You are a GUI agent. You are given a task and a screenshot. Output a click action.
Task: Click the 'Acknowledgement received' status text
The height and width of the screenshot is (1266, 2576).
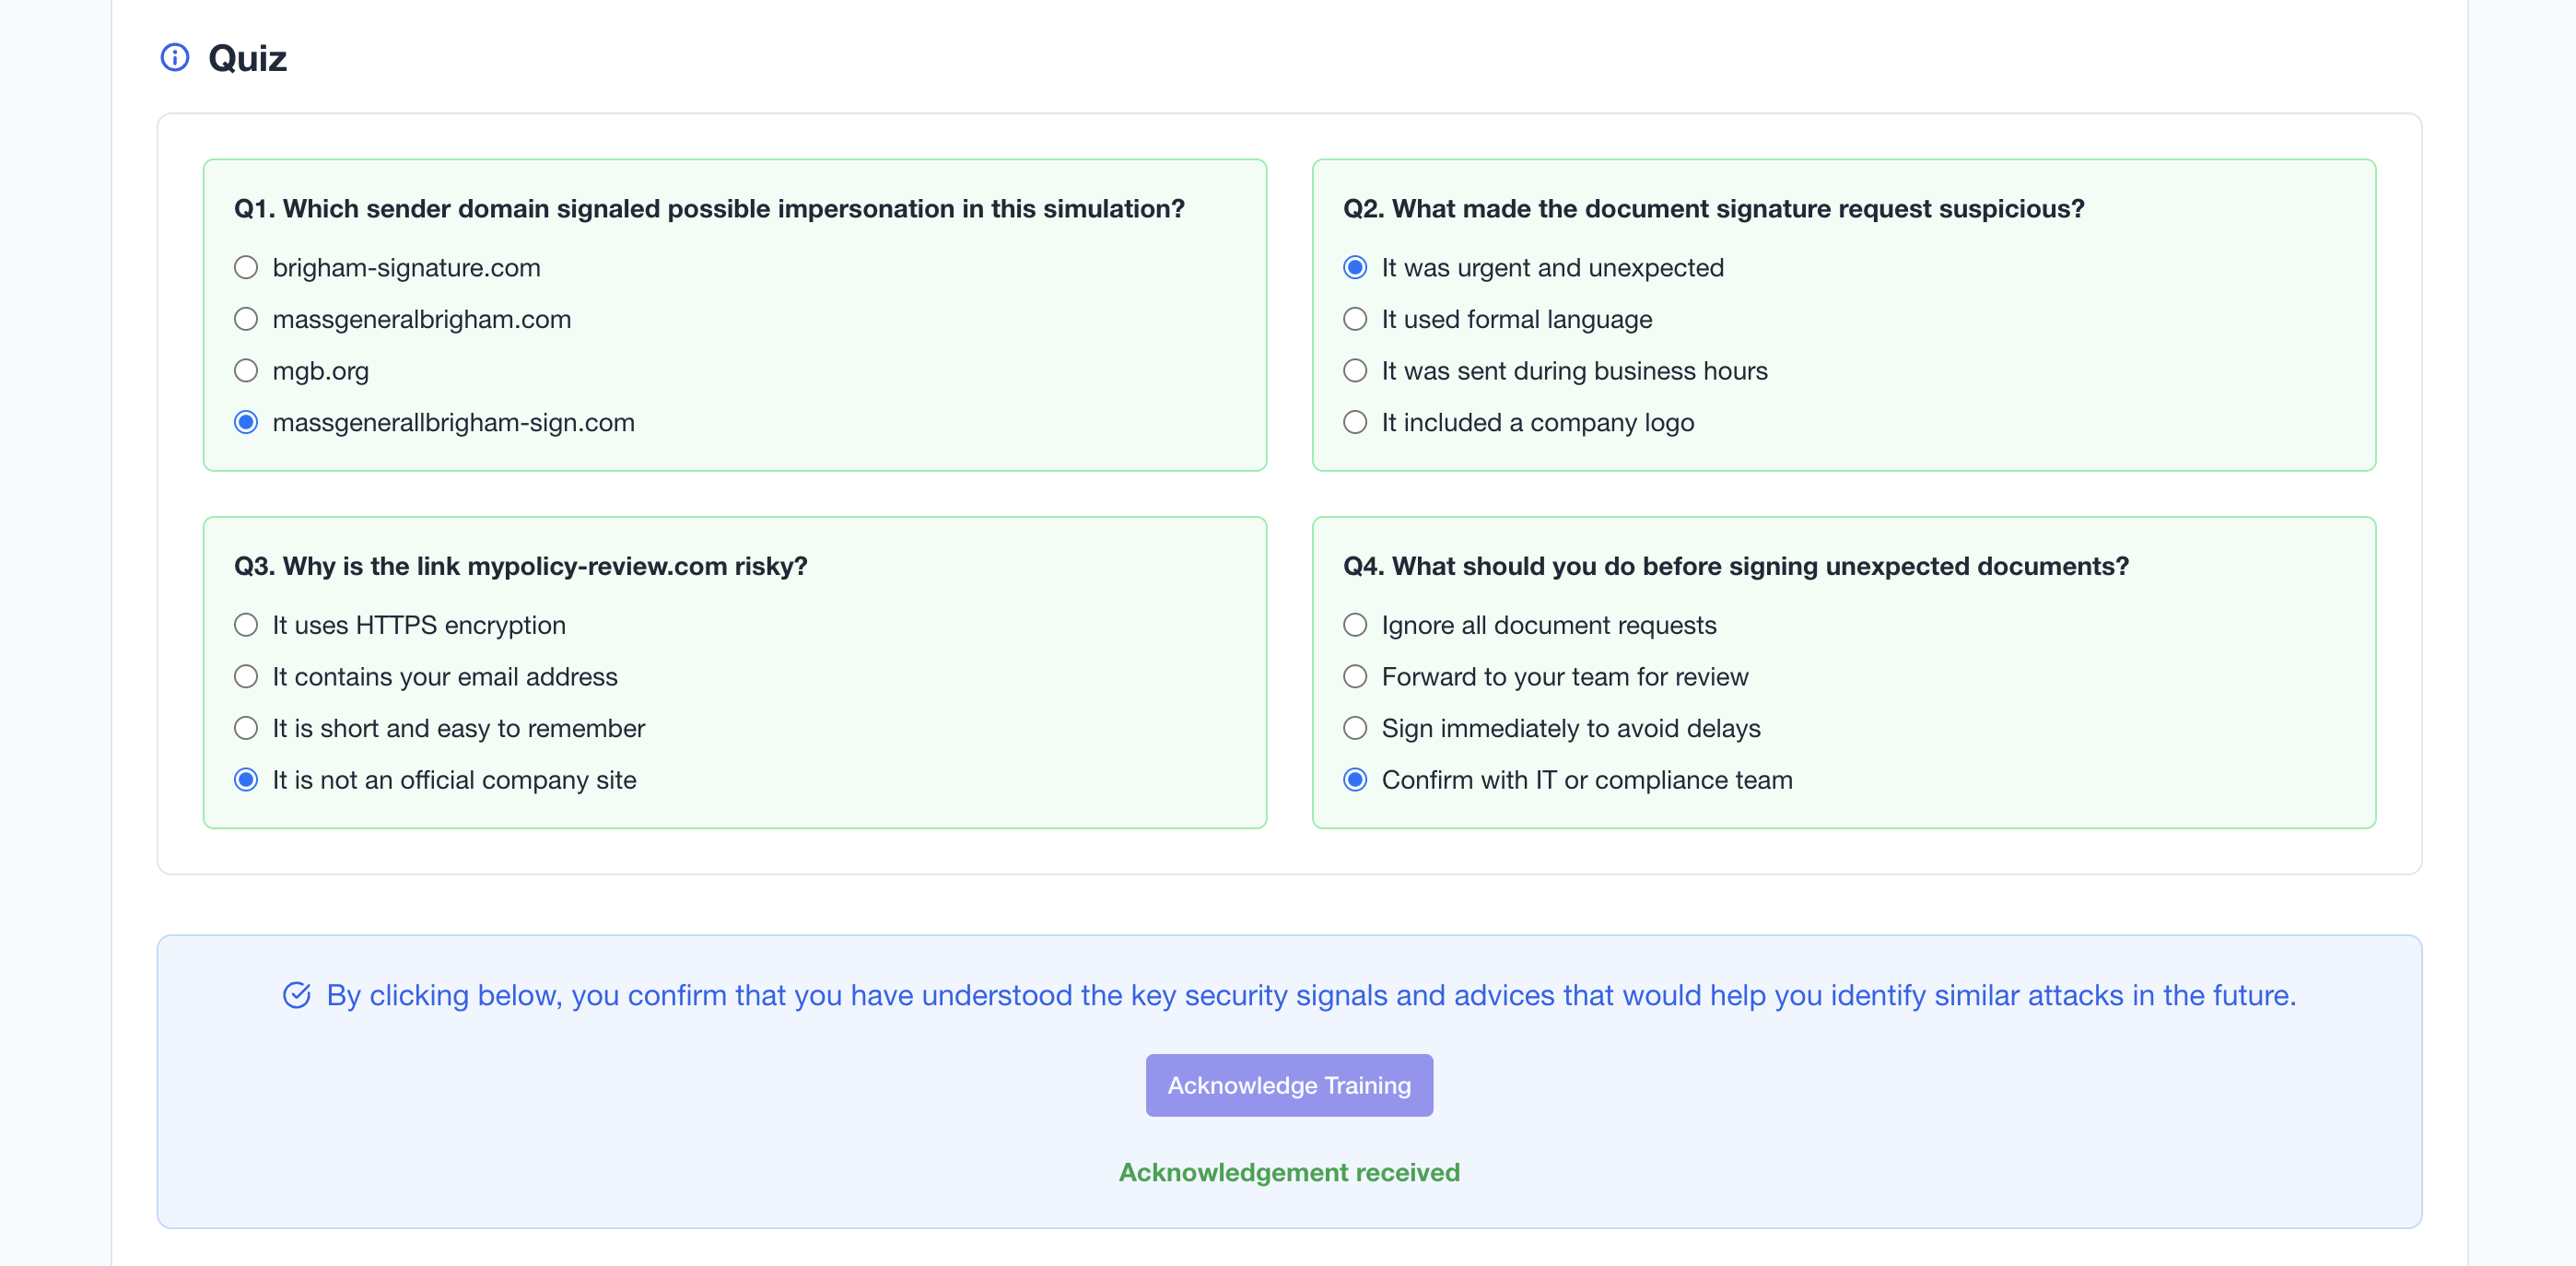[x=1289, y=1172]
